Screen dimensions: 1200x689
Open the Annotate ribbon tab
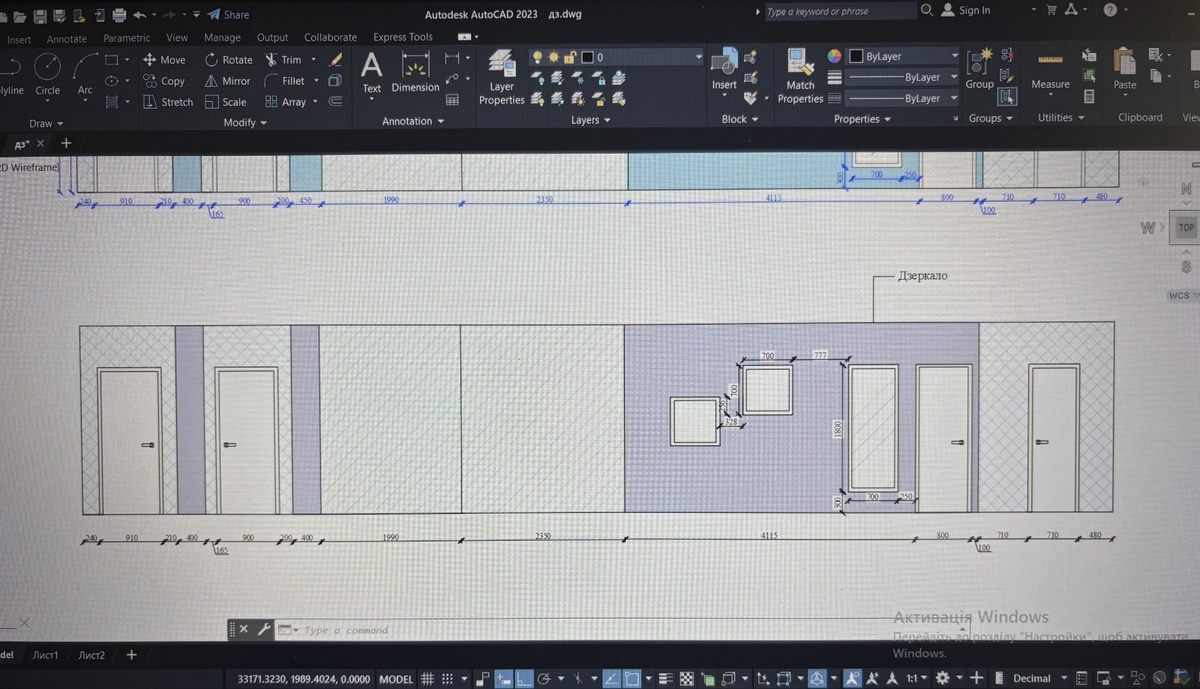pos(67,39)
